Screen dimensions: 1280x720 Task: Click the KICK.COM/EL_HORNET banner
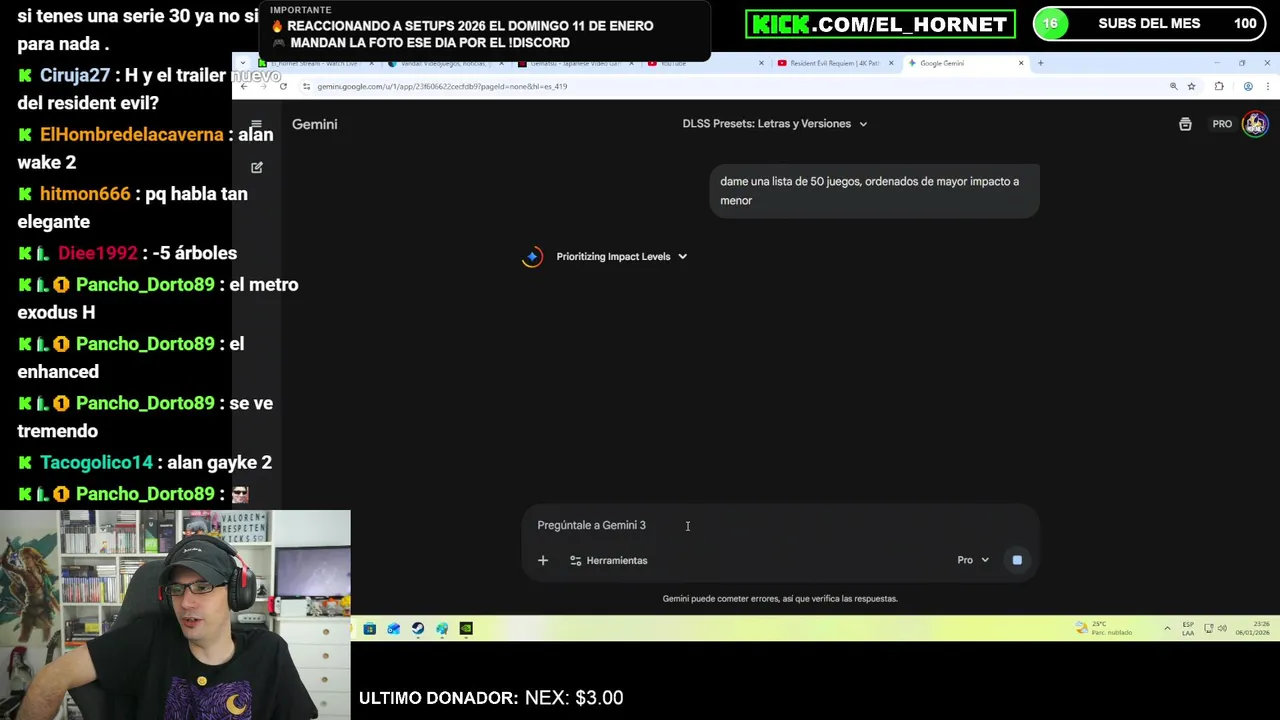(x=880, y=24)
